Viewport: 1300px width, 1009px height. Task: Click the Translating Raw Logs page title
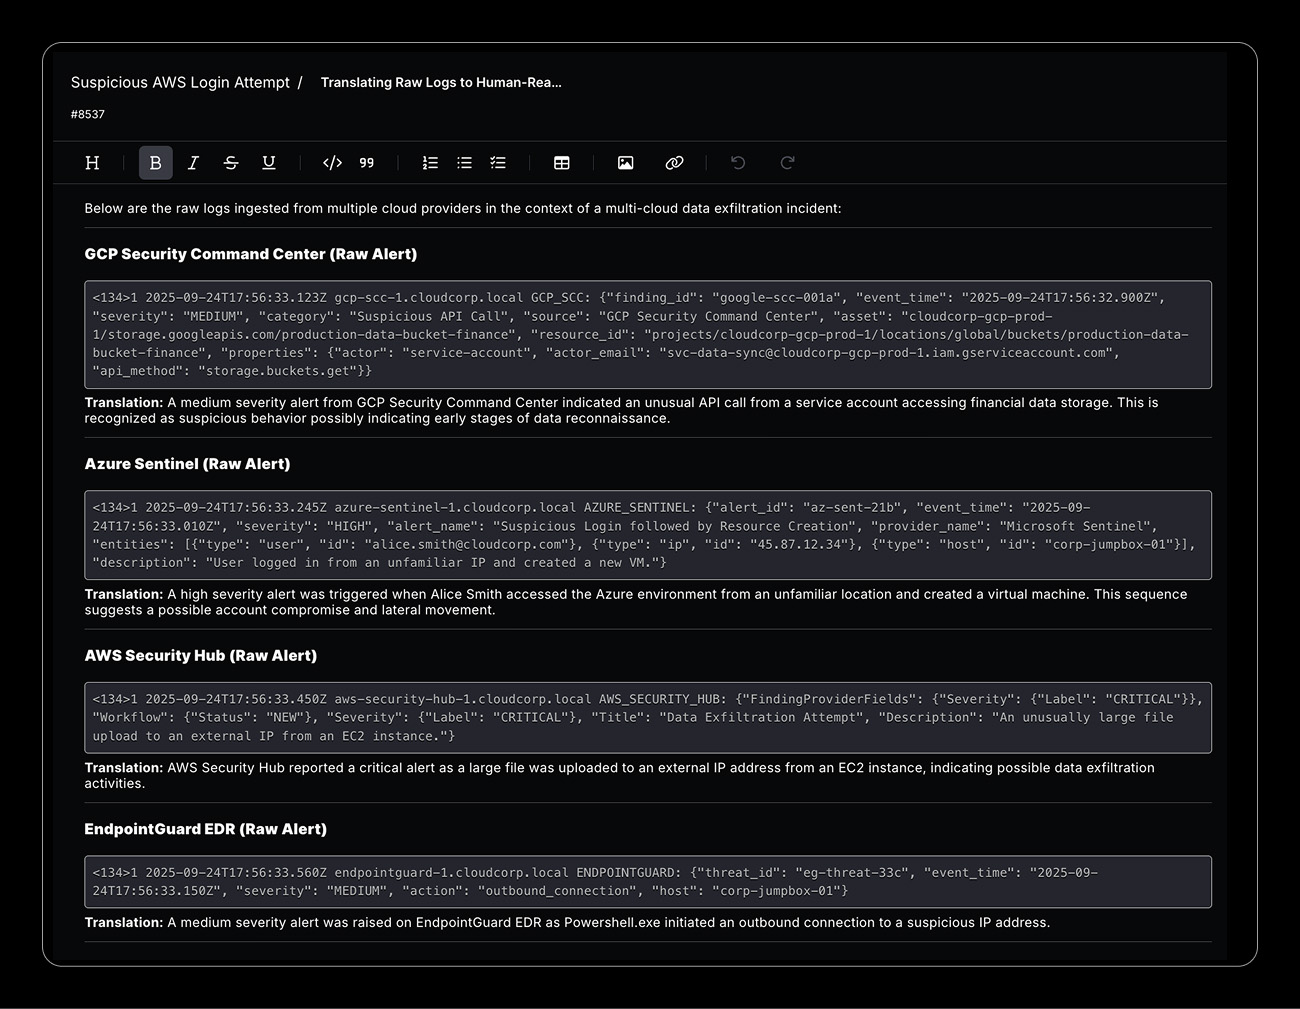pyautogui.click(x=441, y=83)
